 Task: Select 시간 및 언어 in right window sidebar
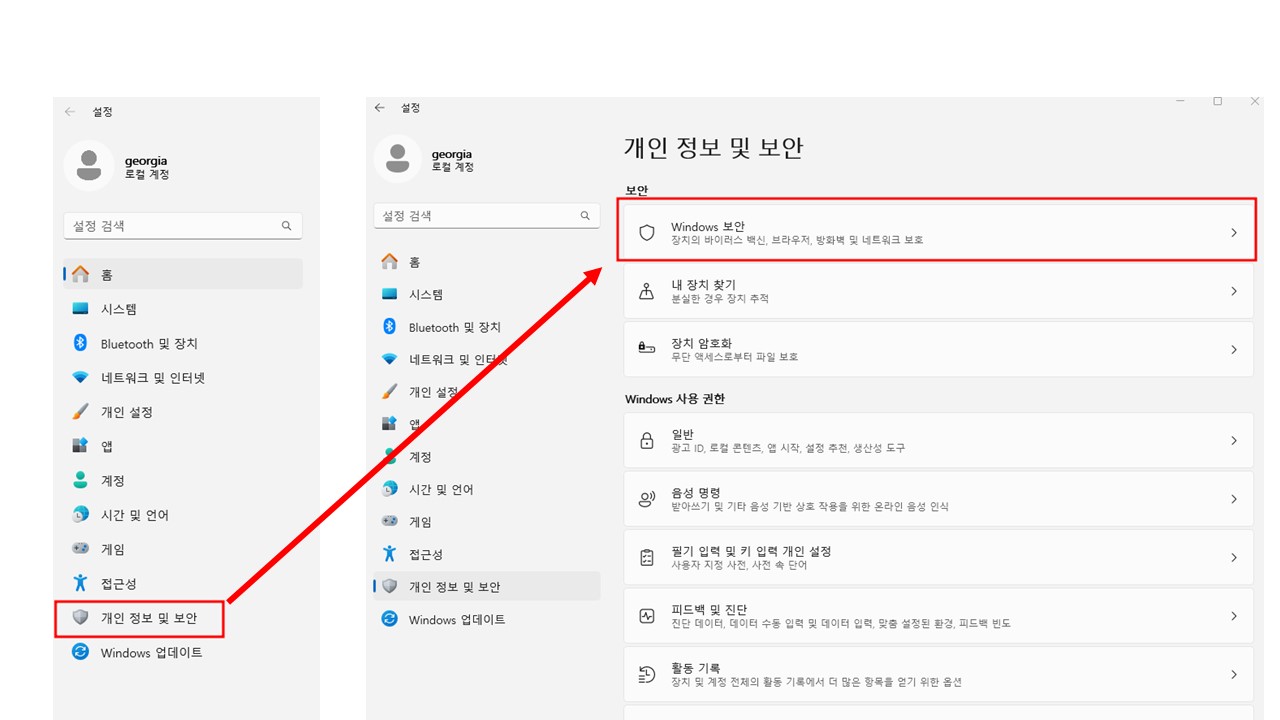coord(487,489)
